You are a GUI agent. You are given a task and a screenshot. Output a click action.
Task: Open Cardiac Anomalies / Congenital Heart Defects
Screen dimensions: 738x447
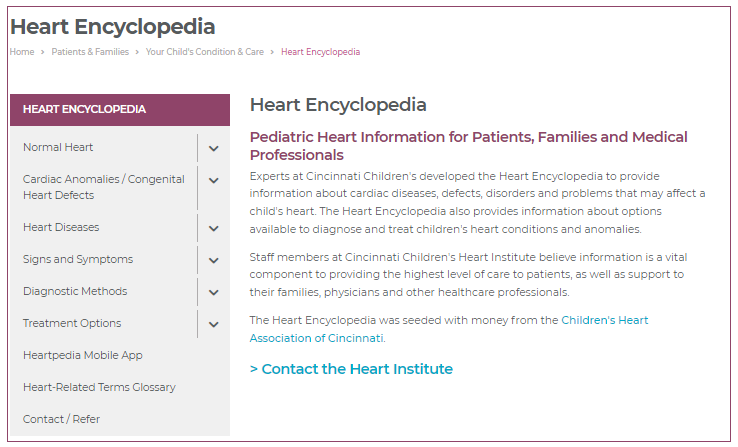[103, 187]
